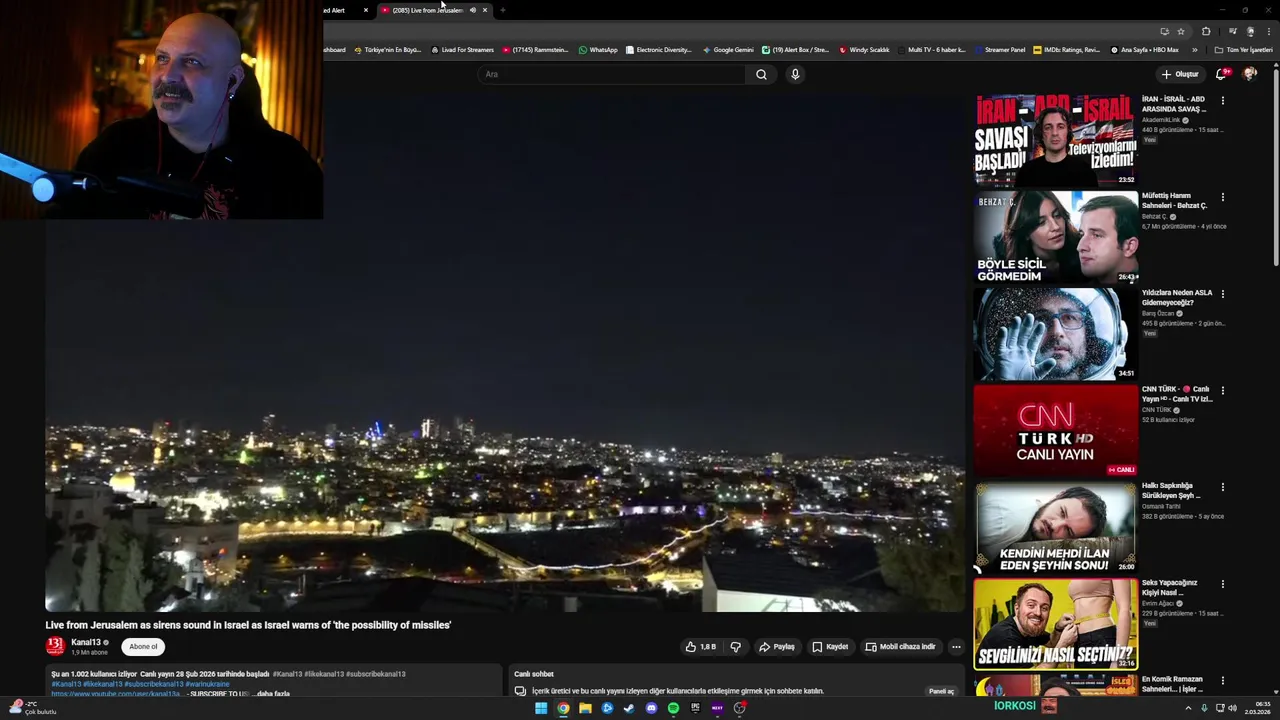Open 'IMDb: Ratings, Revi...' bookmark
Screen dimensions: 1280x720
(1066, 50)
